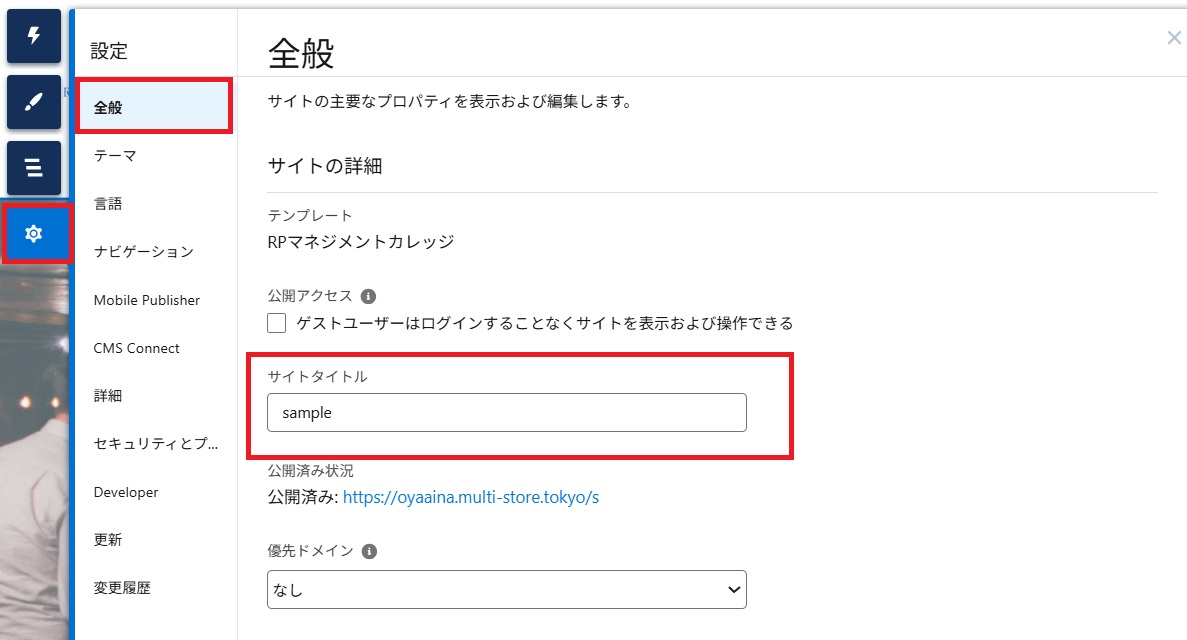This screenshot has height=640, width=1187.
Task: Enable guest user access checkbox
Action: click(x=277, y=323)
